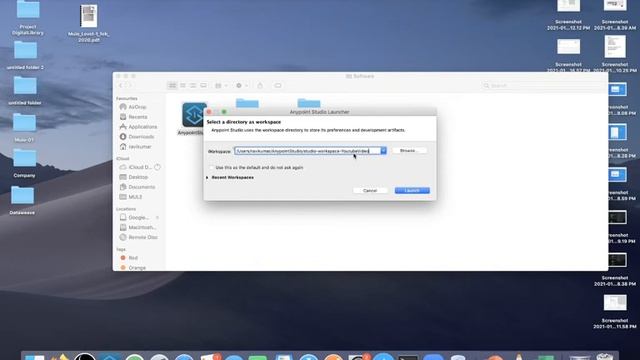Open Recents in the Finder sidebar
Viewport: 640px width, 360px height.
(139, 117)
